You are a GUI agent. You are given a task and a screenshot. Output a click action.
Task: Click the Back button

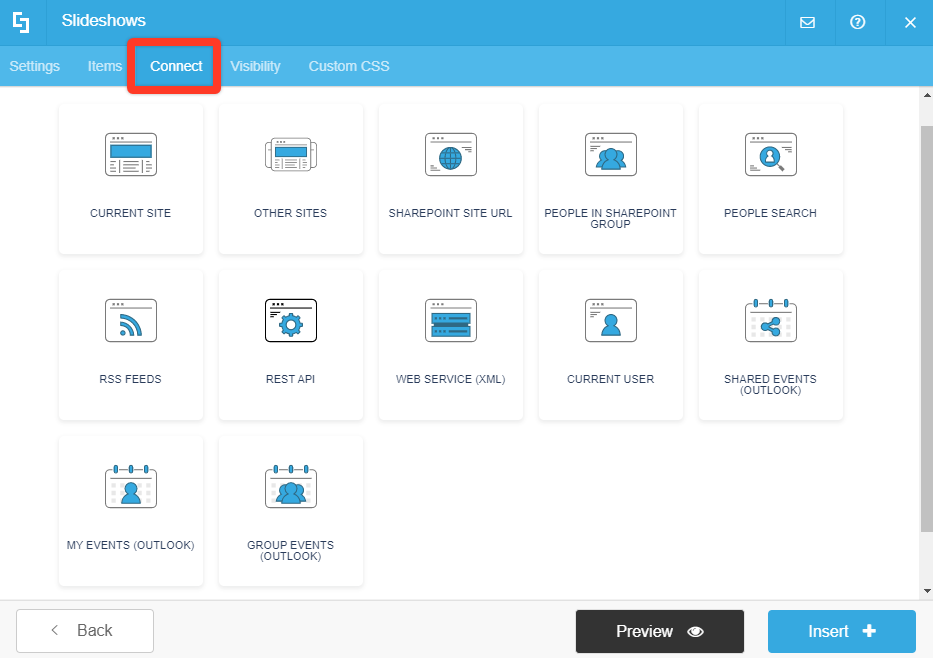click(x=85, y=631)
